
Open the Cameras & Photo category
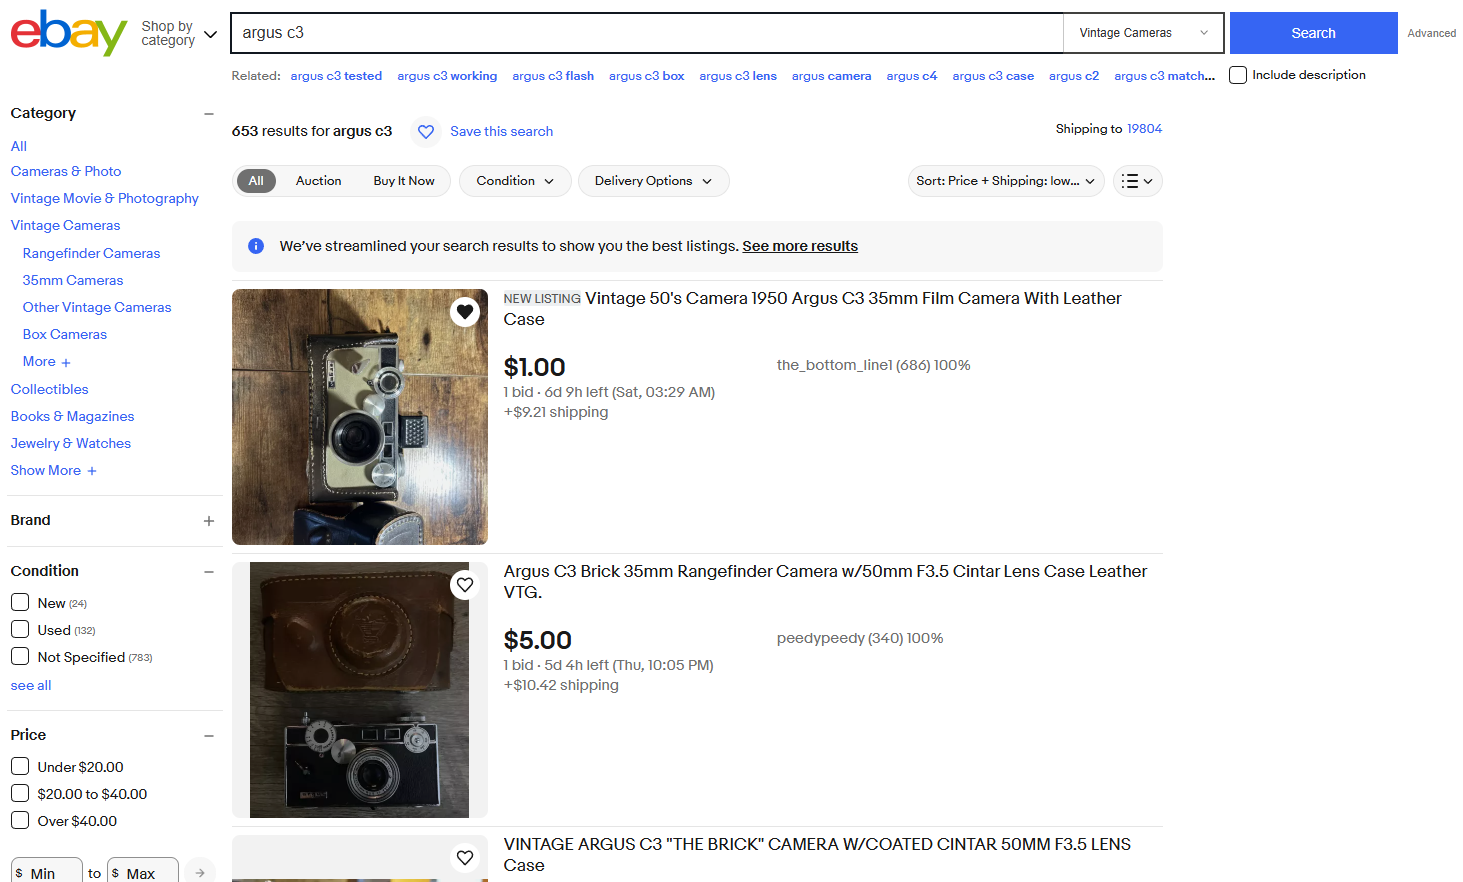(66, 171)
